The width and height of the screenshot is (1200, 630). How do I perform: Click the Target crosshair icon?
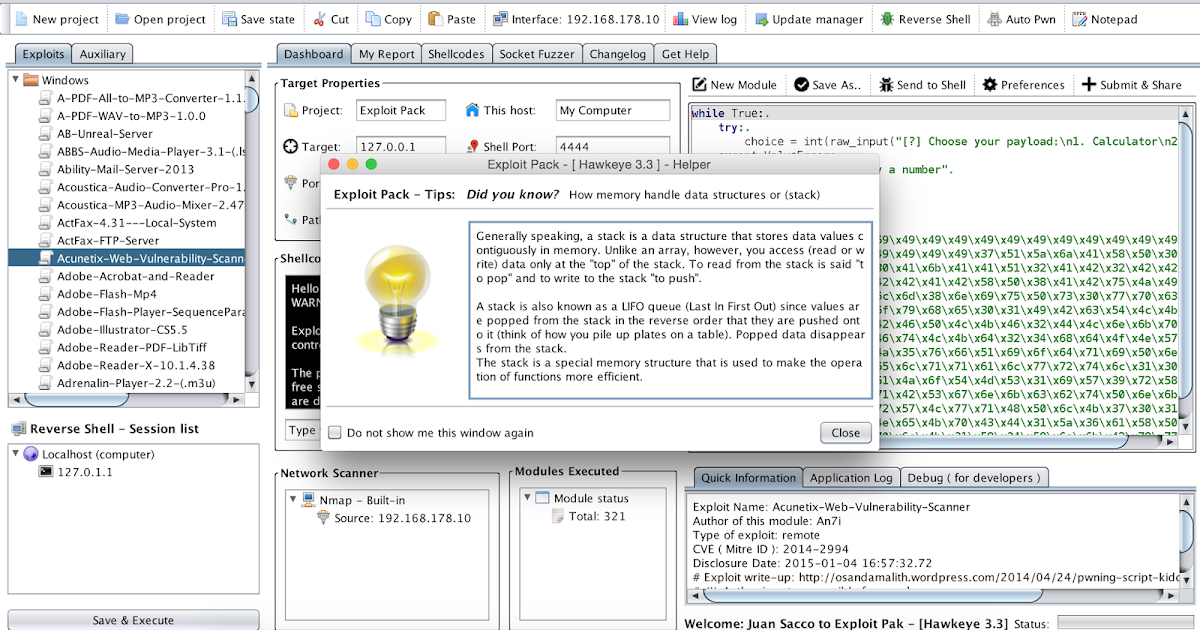(291, 147)
